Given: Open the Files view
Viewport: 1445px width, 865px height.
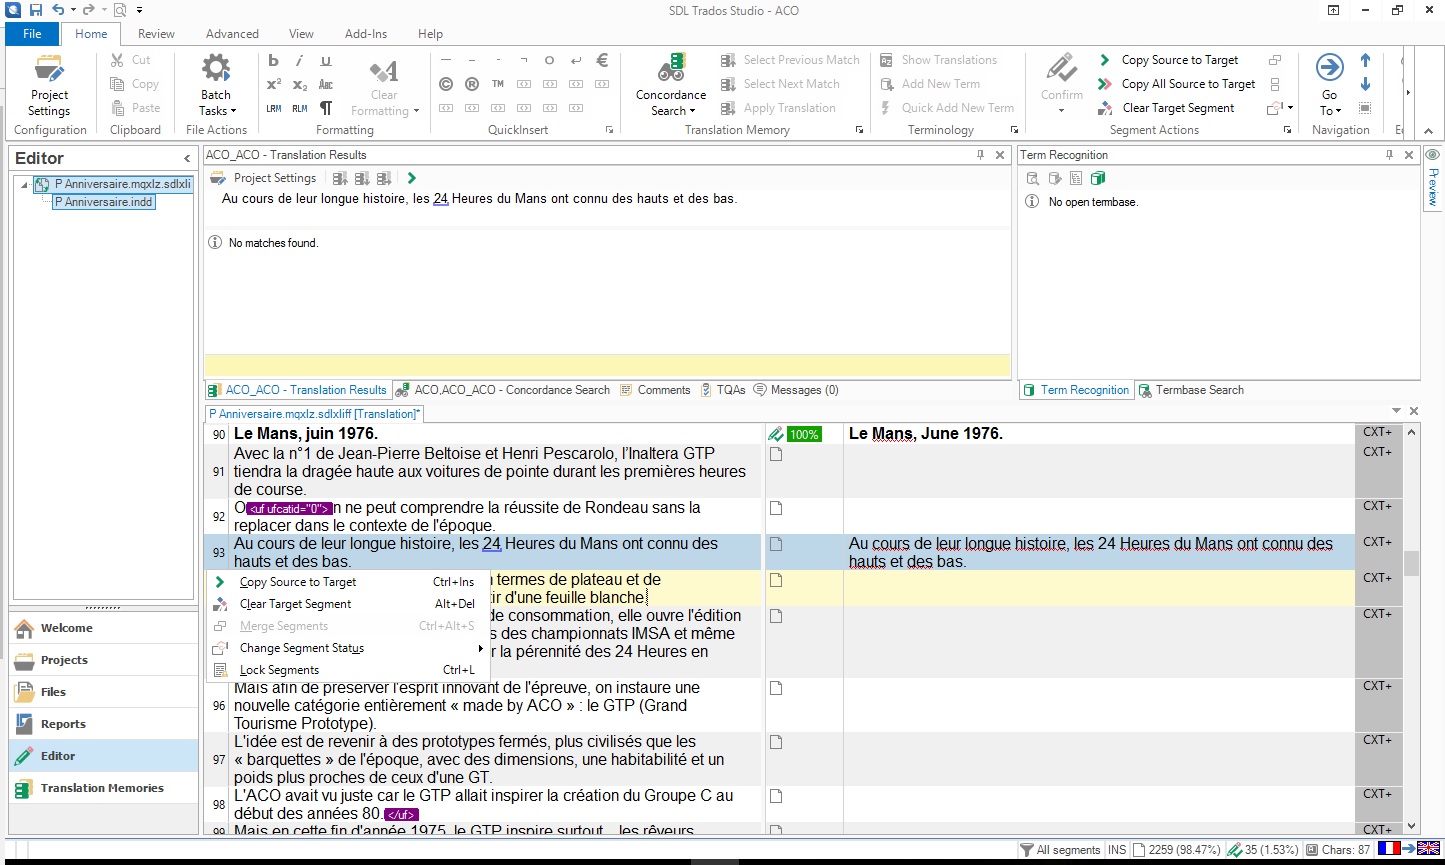Looking at the screenshot, I should coord(104,692).
